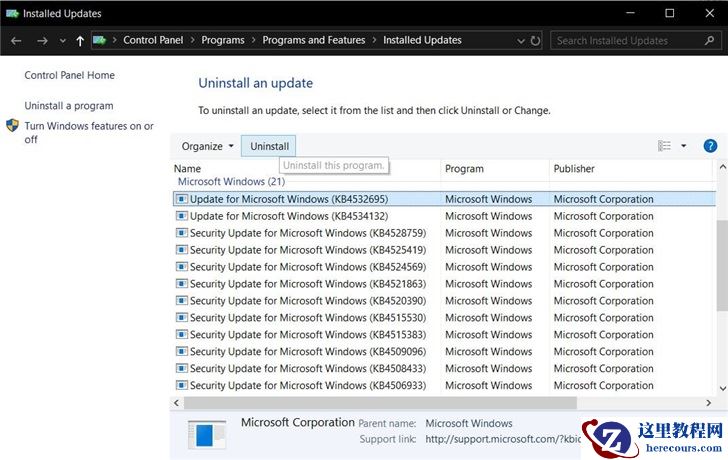This screenshot has height=460, width=728.
Task: Click the details pane update thumbnail
Action: [x=207, y=435]
